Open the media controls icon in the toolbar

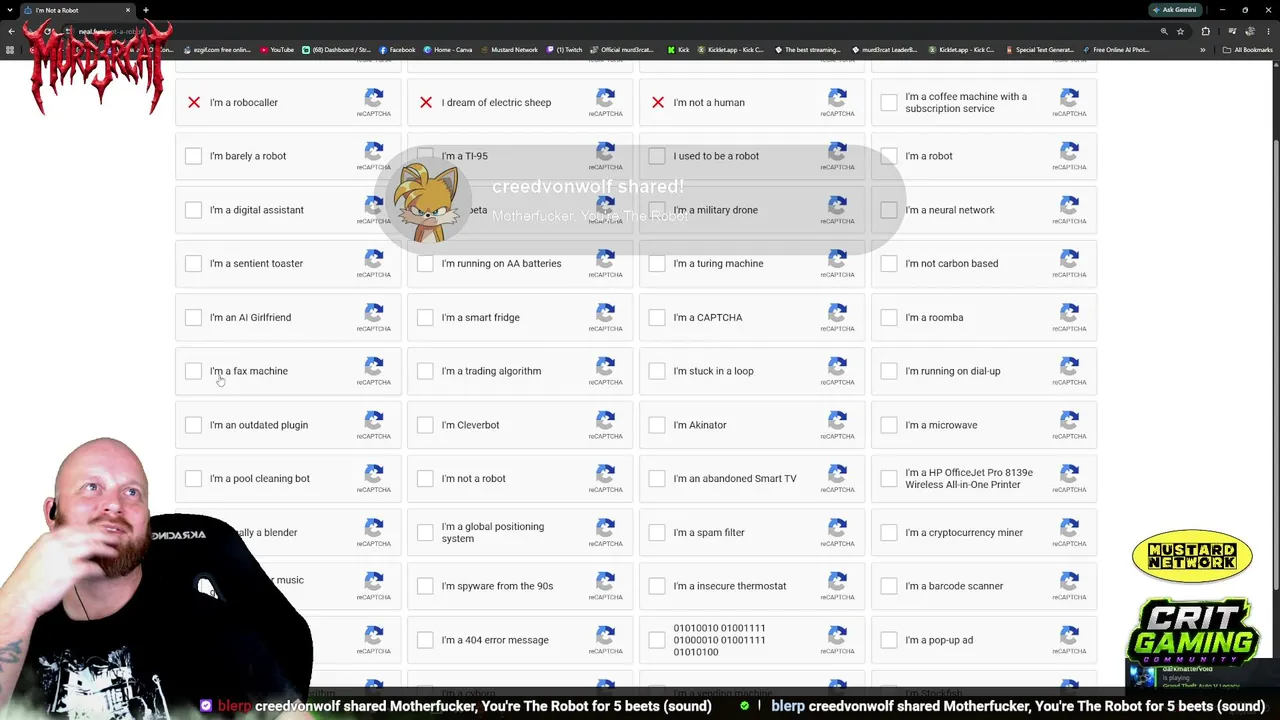tap(1231, 31)
